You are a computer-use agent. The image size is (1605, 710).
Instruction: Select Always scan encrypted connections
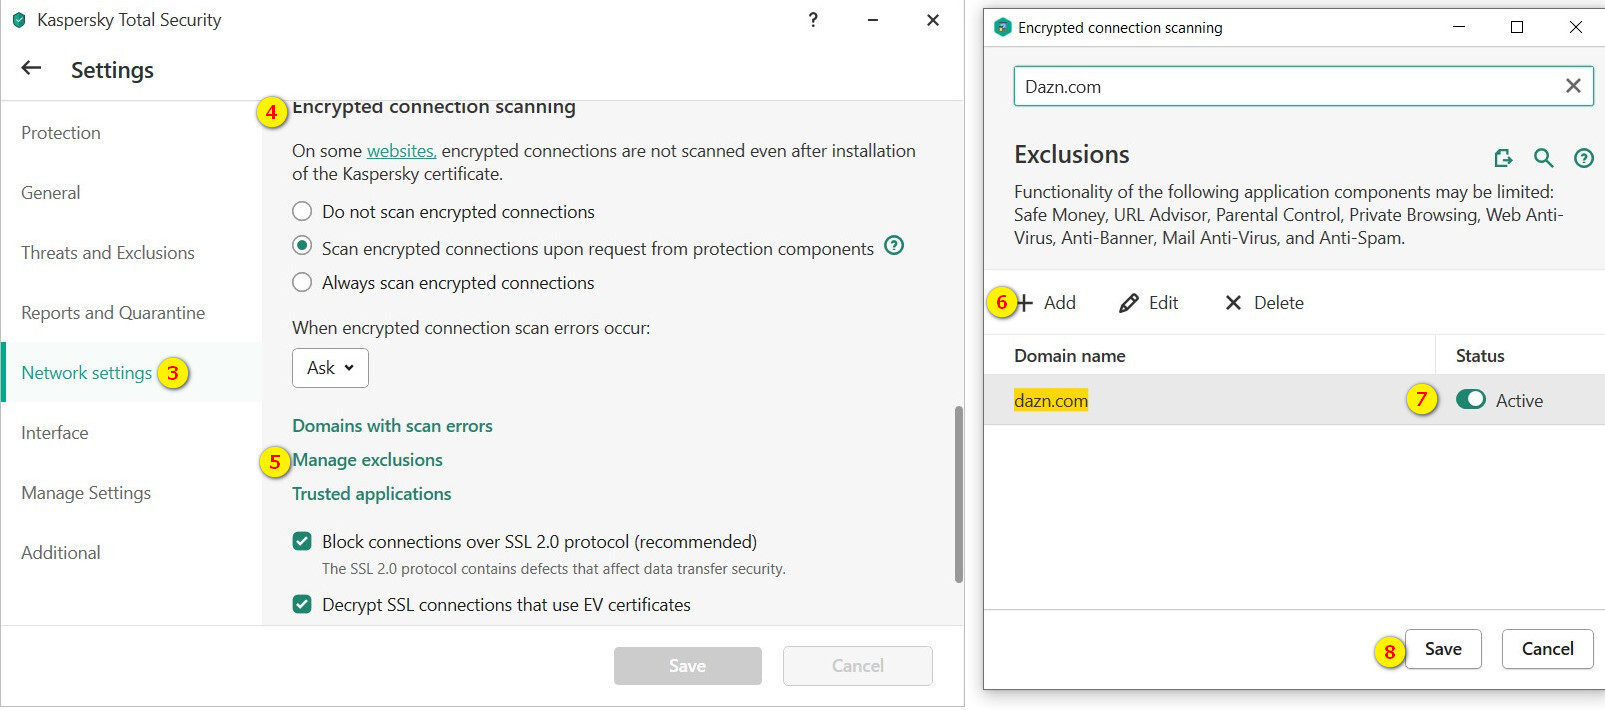(x=302, y=283)
